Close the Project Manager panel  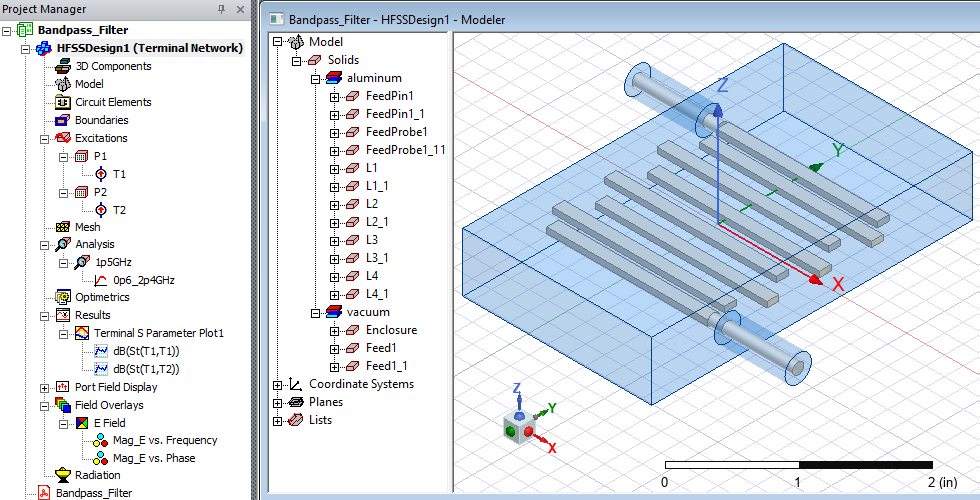pyautogui.click(x=240, y=9)
